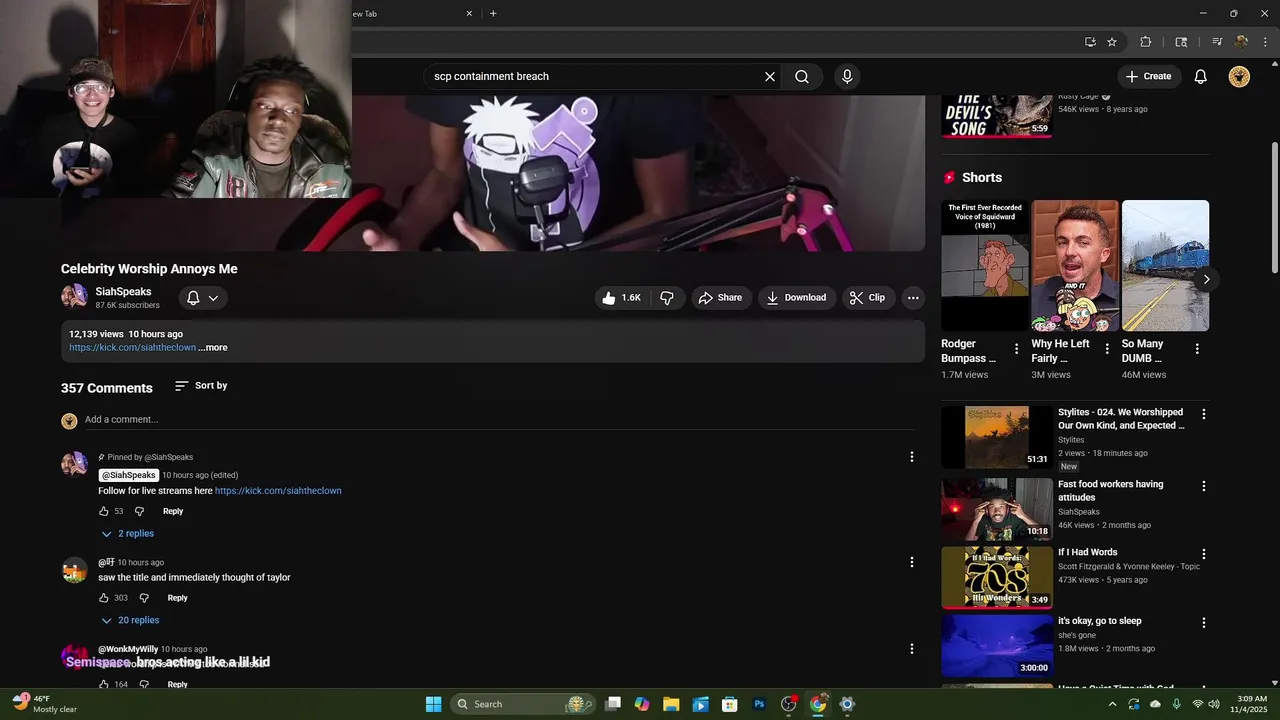Expand 20 replies under taylor comment
The height and width of the screenshot is (720, 1280).
[x=130, y=620]
